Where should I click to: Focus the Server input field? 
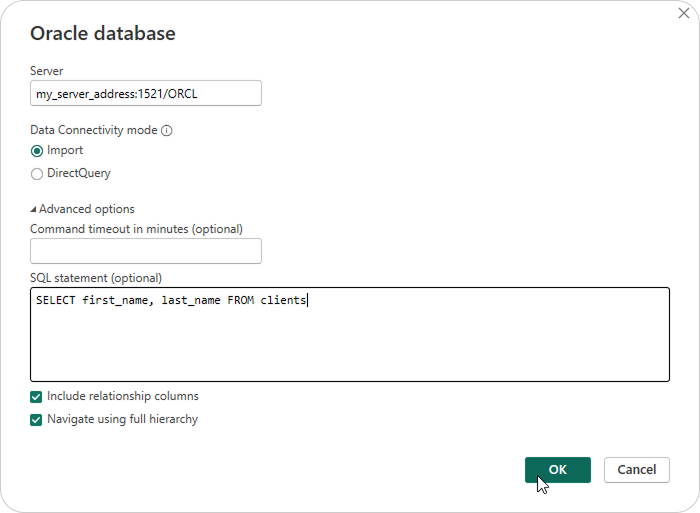point(146,93)
